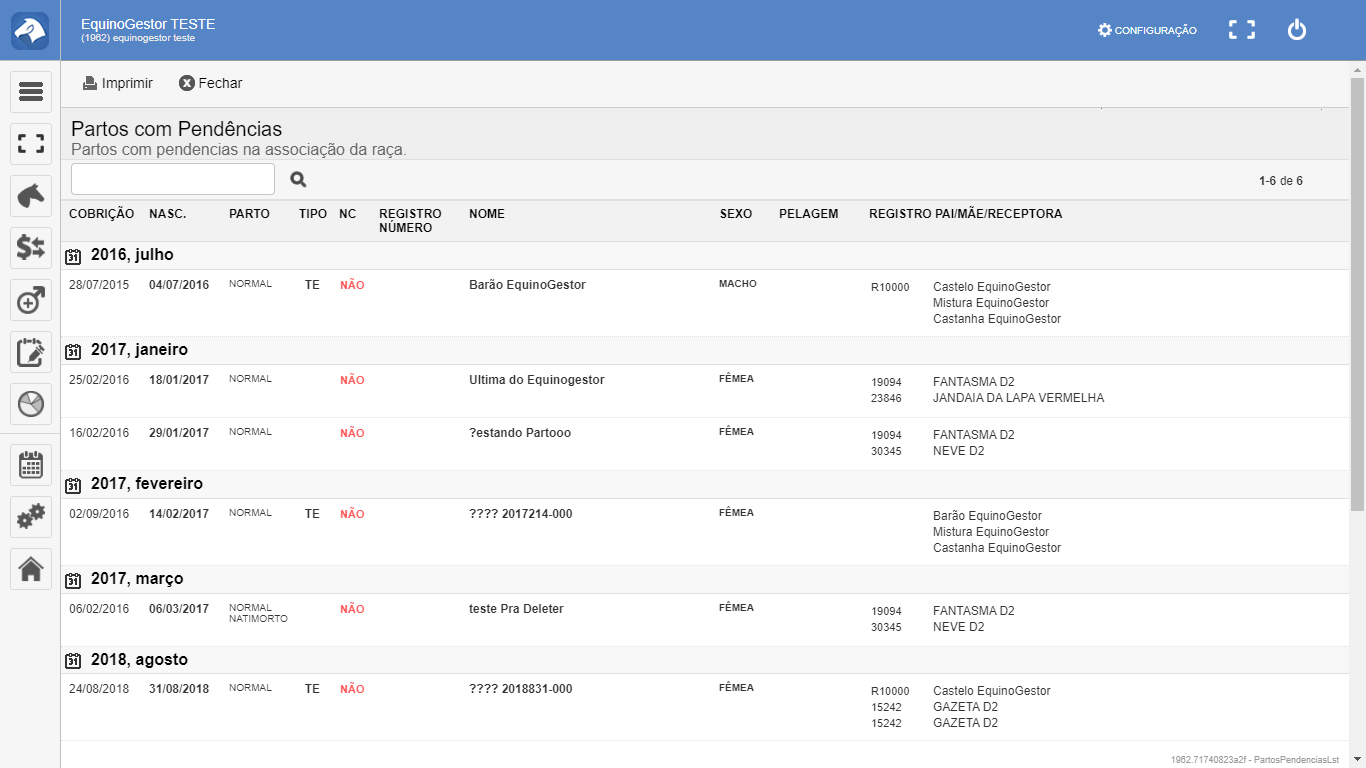Viewport: 1366px width, 768px height.
Task: Focus the search text field
Action: tap(173, 179)
